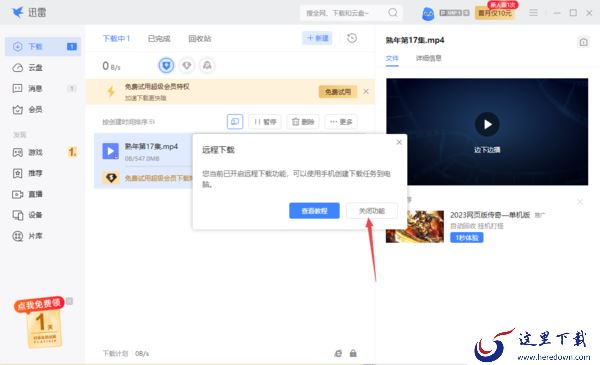Click the lightning icon in the trial banner
Image resolution: width=600 pixels, height=365 pixels.
point(111,91)
